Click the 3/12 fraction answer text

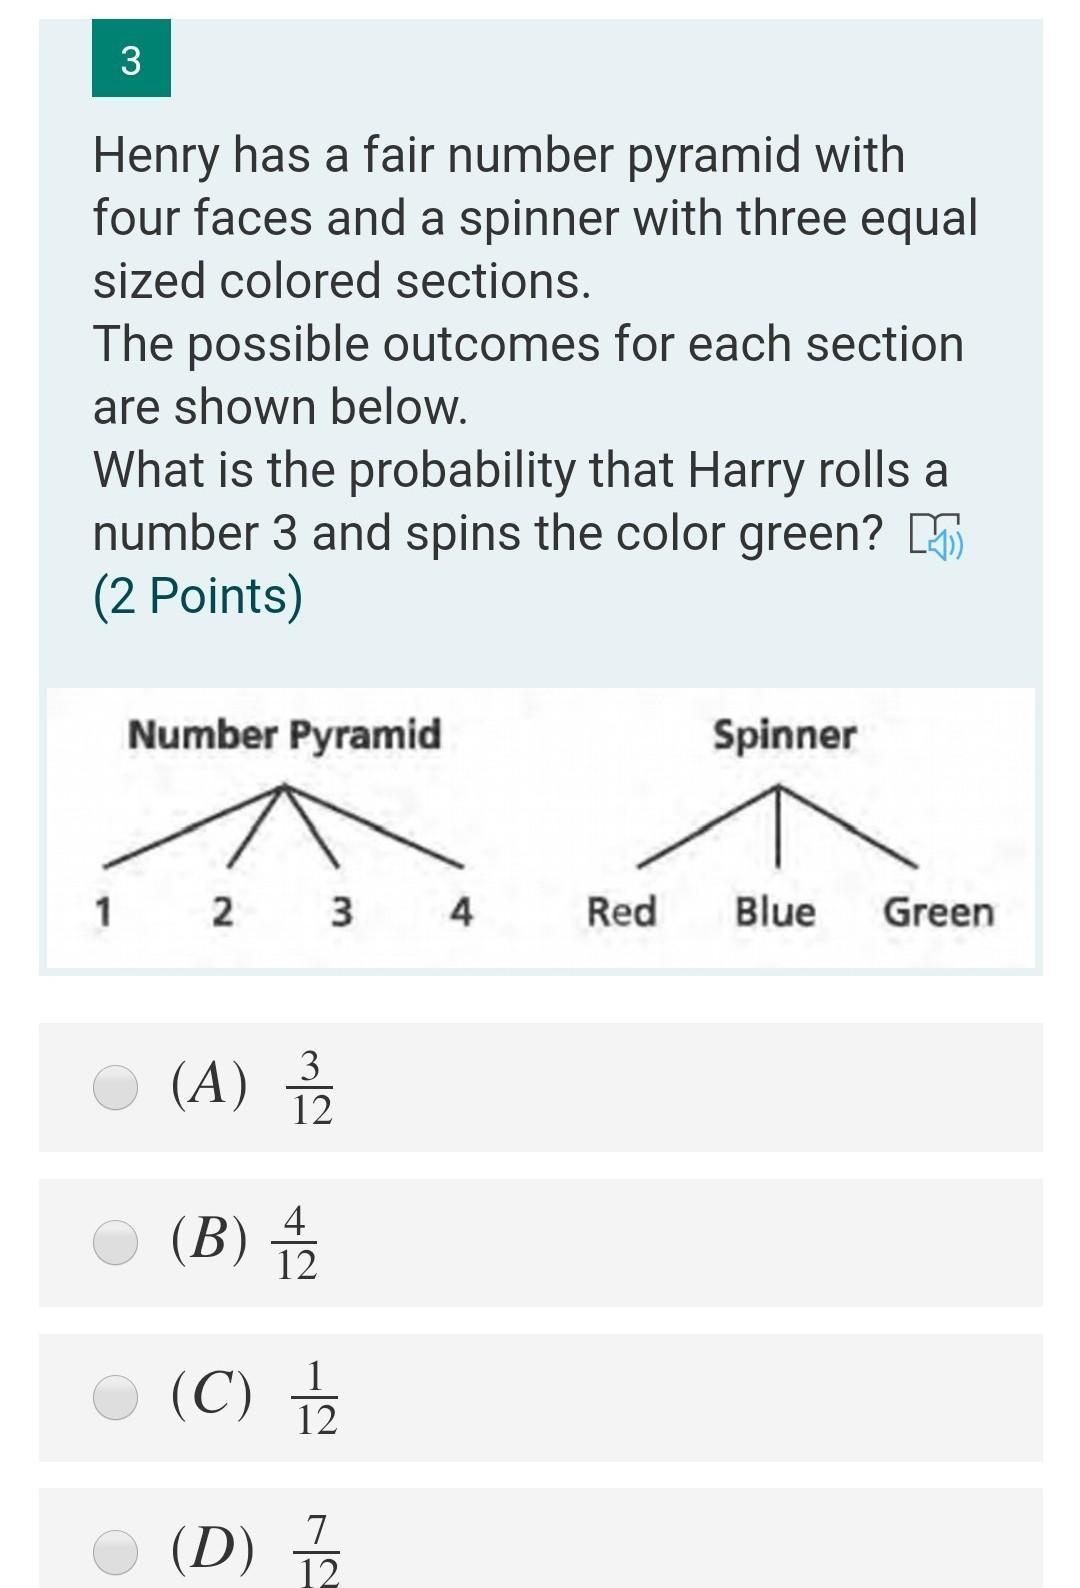pos(311,1087)
